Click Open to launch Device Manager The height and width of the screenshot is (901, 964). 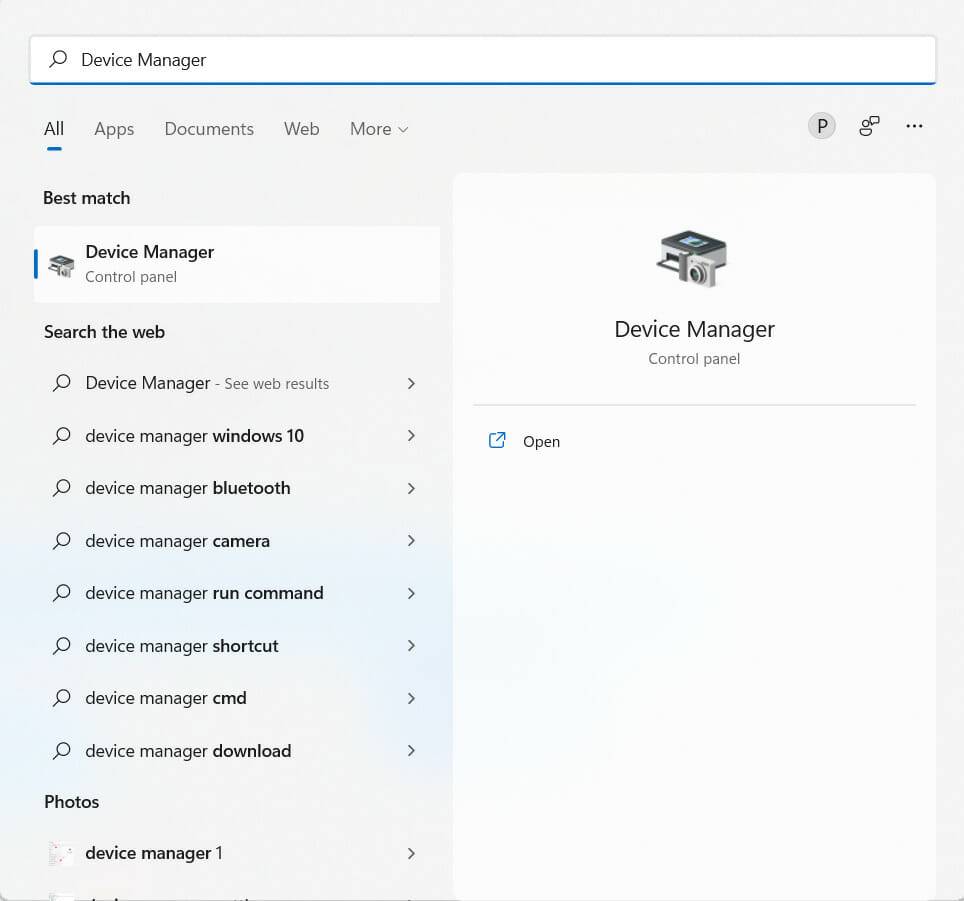coord(541,441)
